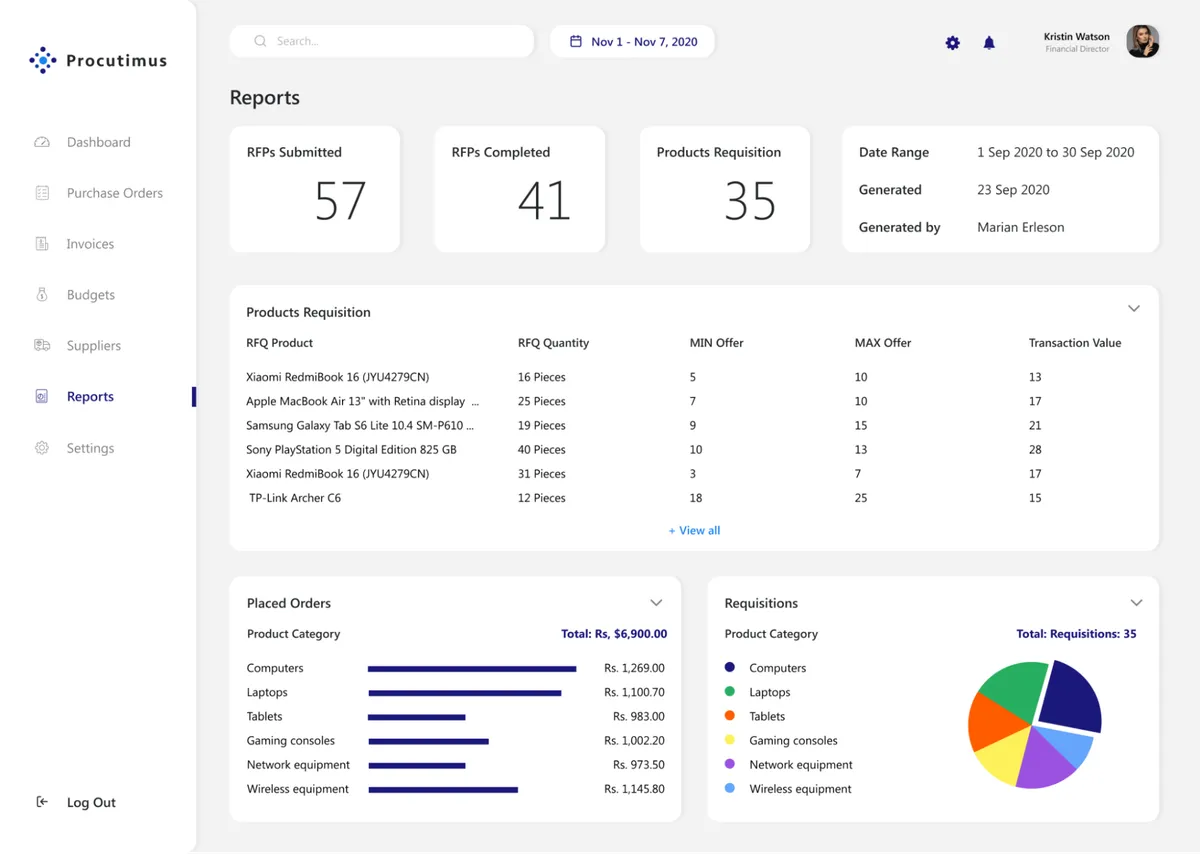This screenshot has height=854, width=1200.
Task: Click the Transaction Value column header
Action: click(x=1075, y=343)
